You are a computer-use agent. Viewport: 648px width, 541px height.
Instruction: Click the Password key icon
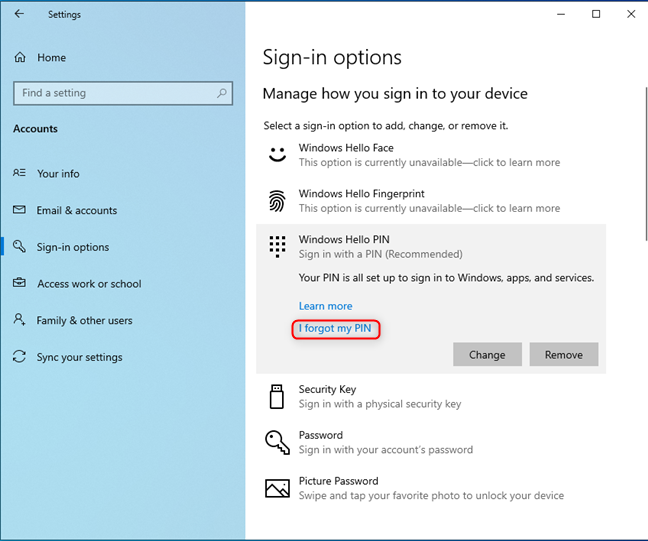pos(277,442)
